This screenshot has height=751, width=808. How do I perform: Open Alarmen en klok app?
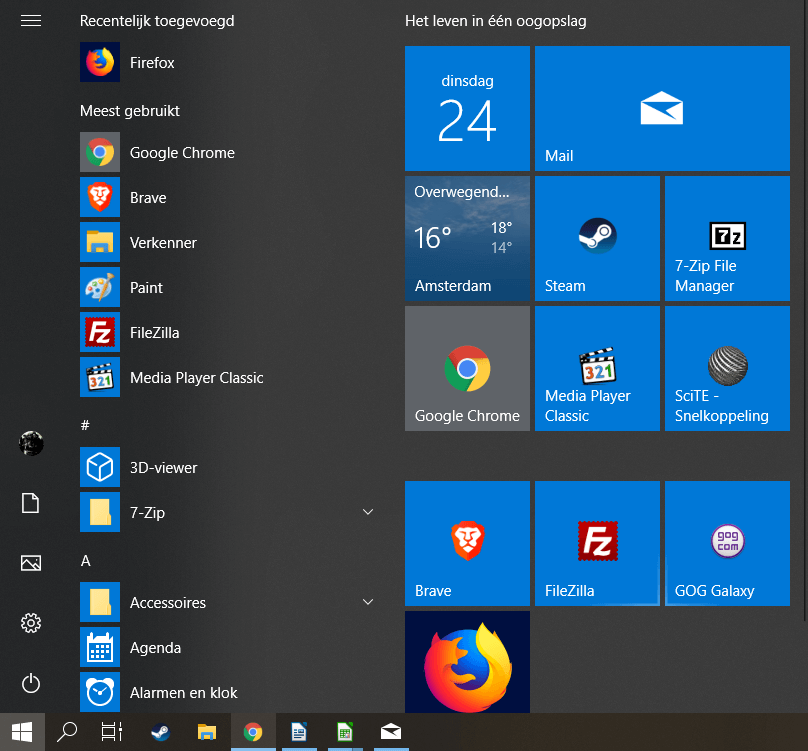pos(227,692)
